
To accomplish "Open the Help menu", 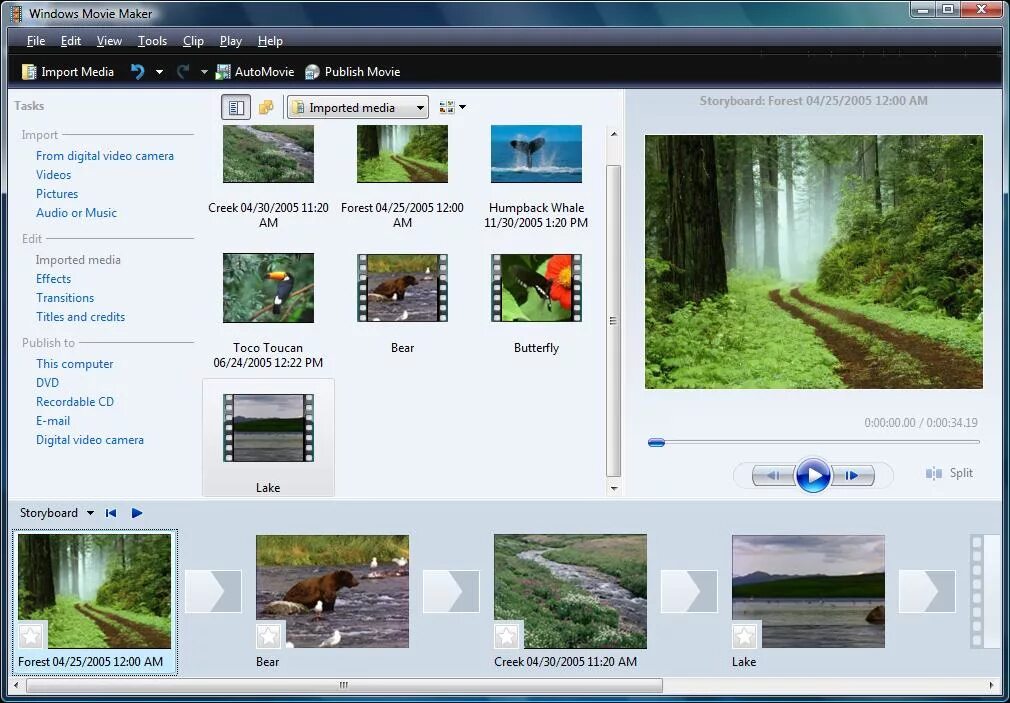I will click(270, 41).
